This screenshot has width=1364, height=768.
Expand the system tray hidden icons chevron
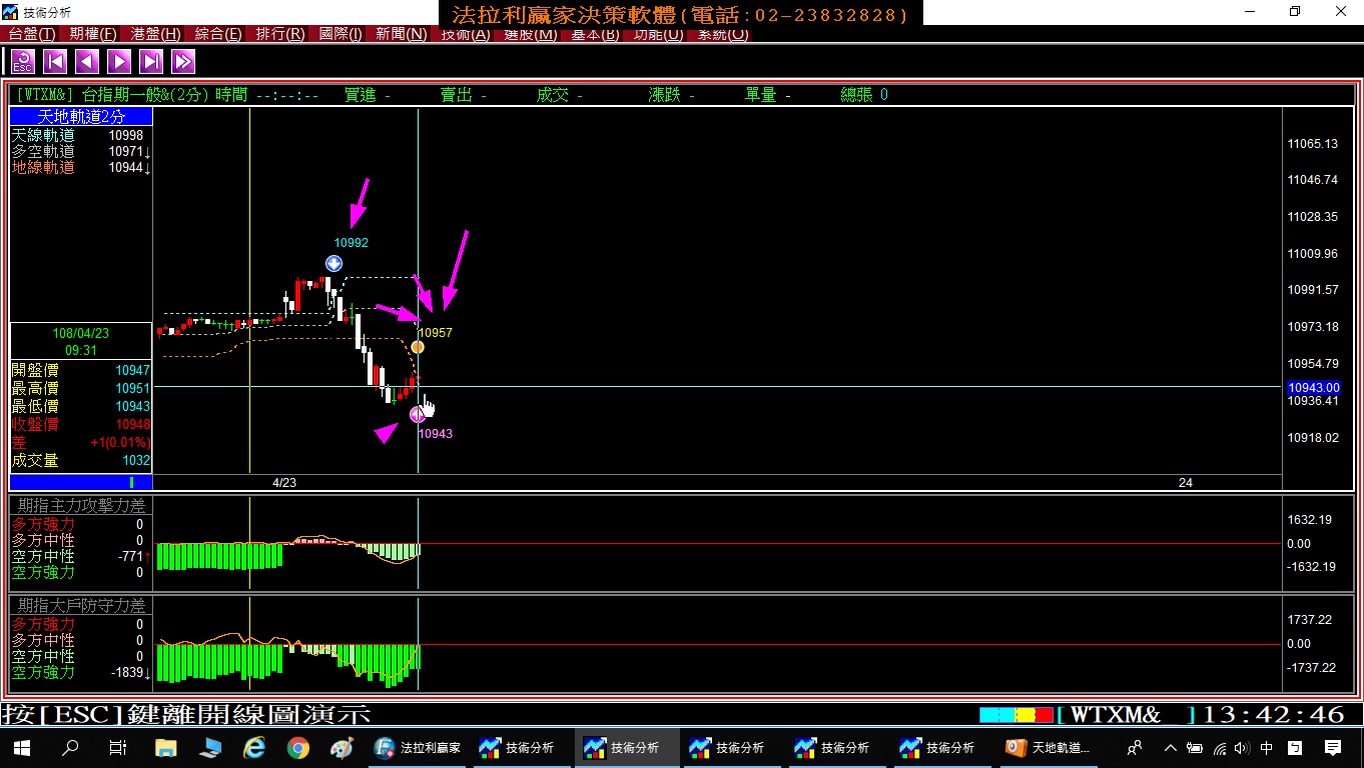[x=1170, y=747]
